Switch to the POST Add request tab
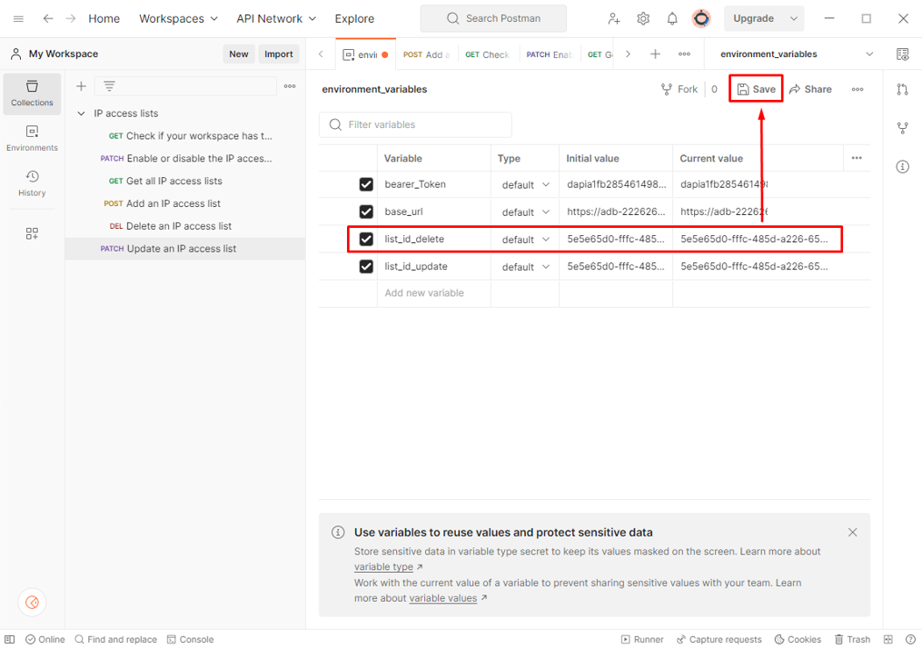 click(x=426, y=55)
